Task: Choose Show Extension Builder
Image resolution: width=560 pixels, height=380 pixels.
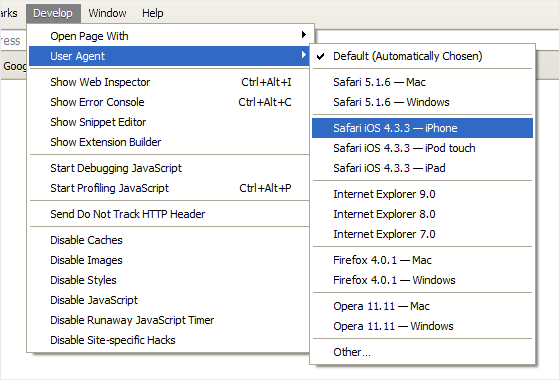Action: (169, 142)
